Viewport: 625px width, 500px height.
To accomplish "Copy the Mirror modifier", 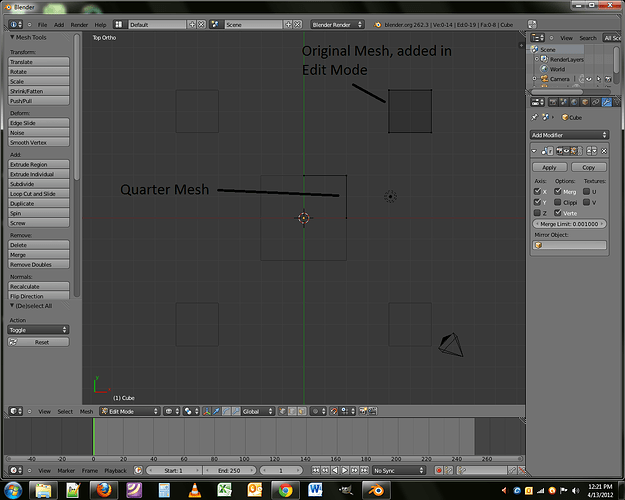I will pyautogui.click(x=588, y=167).
